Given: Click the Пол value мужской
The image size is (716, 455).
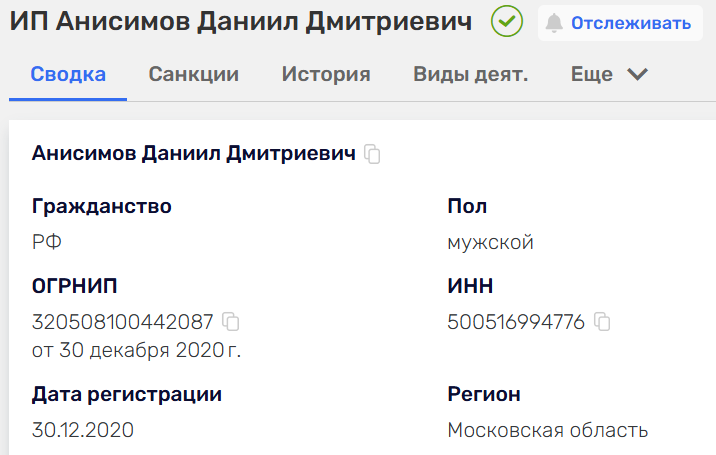Looking at the screenshot, I should 490,242.
